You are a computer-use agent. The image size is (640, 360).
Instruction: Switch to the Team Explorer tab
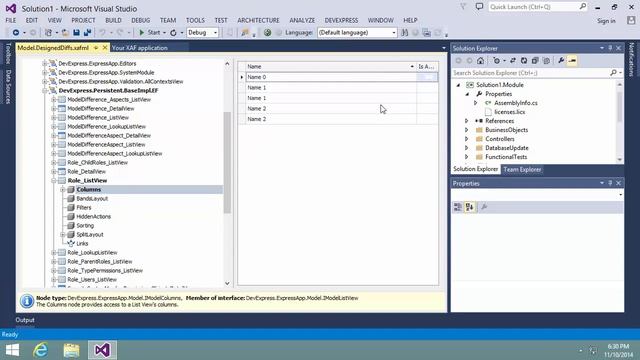[x=522, y=169]
